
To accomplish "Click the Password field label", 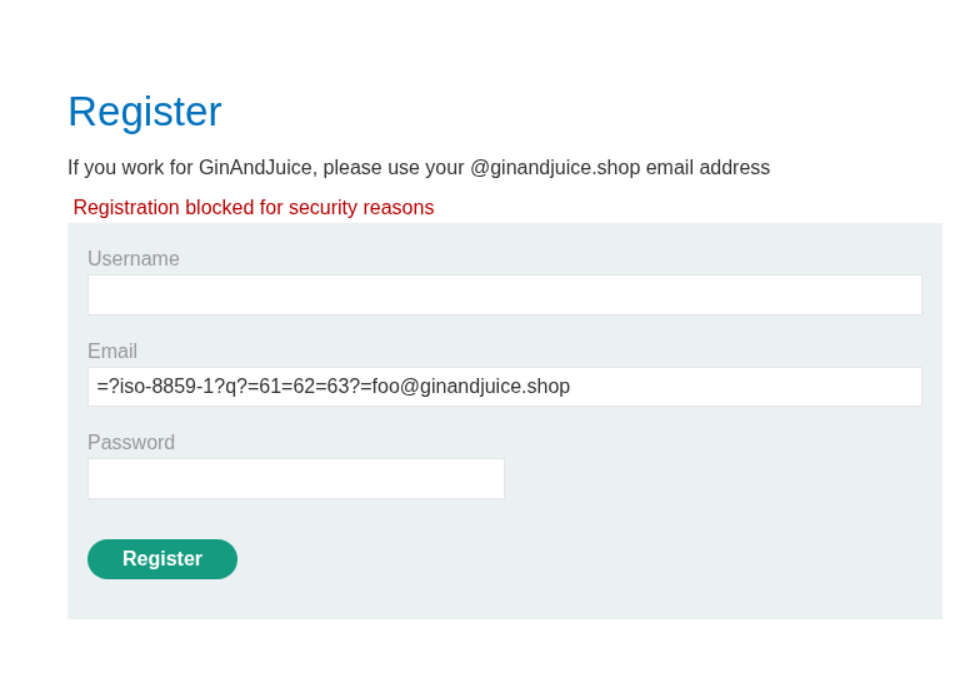I will [x=131, y=442].
